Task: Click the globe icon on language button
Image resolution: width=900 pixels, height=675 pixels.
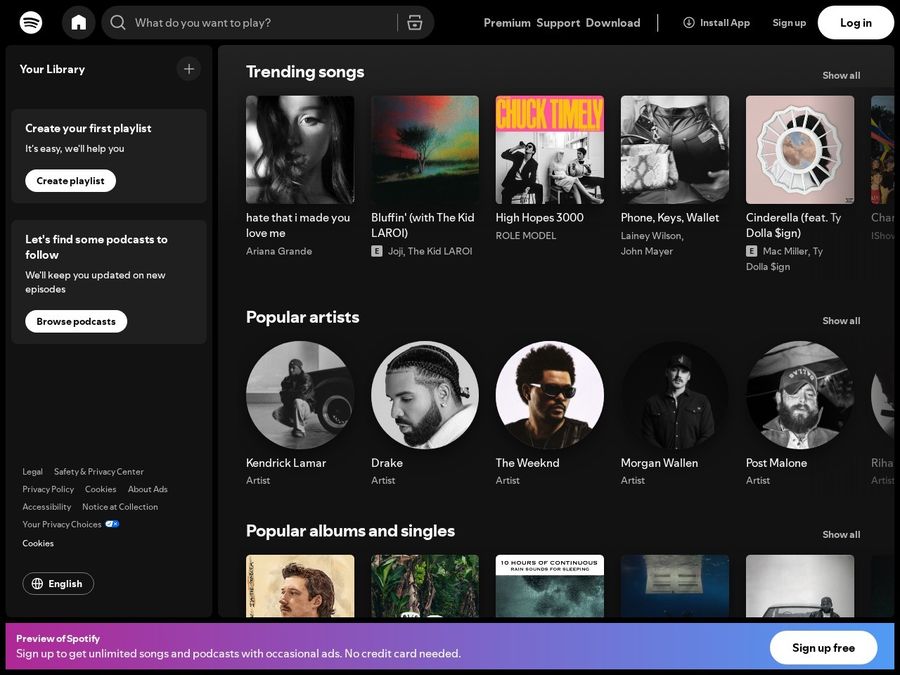Action: point(37,584)
